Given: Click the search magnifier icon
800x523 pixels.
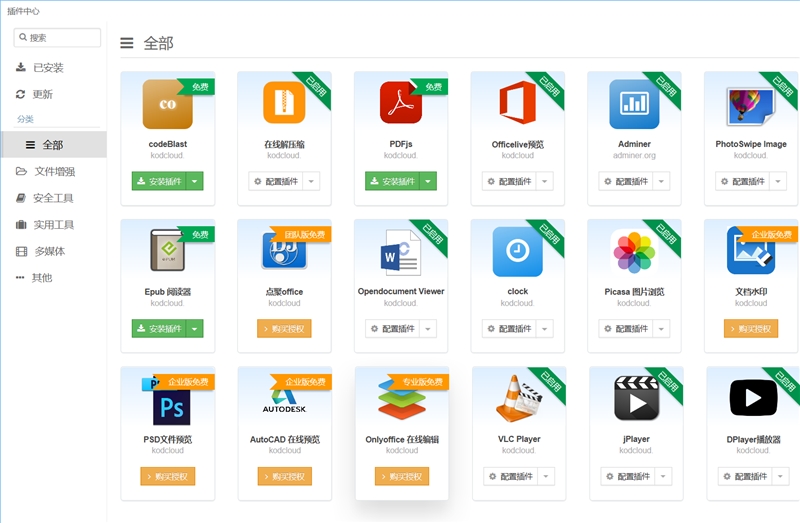Looking at the screenshot, I should coord(23,37).
